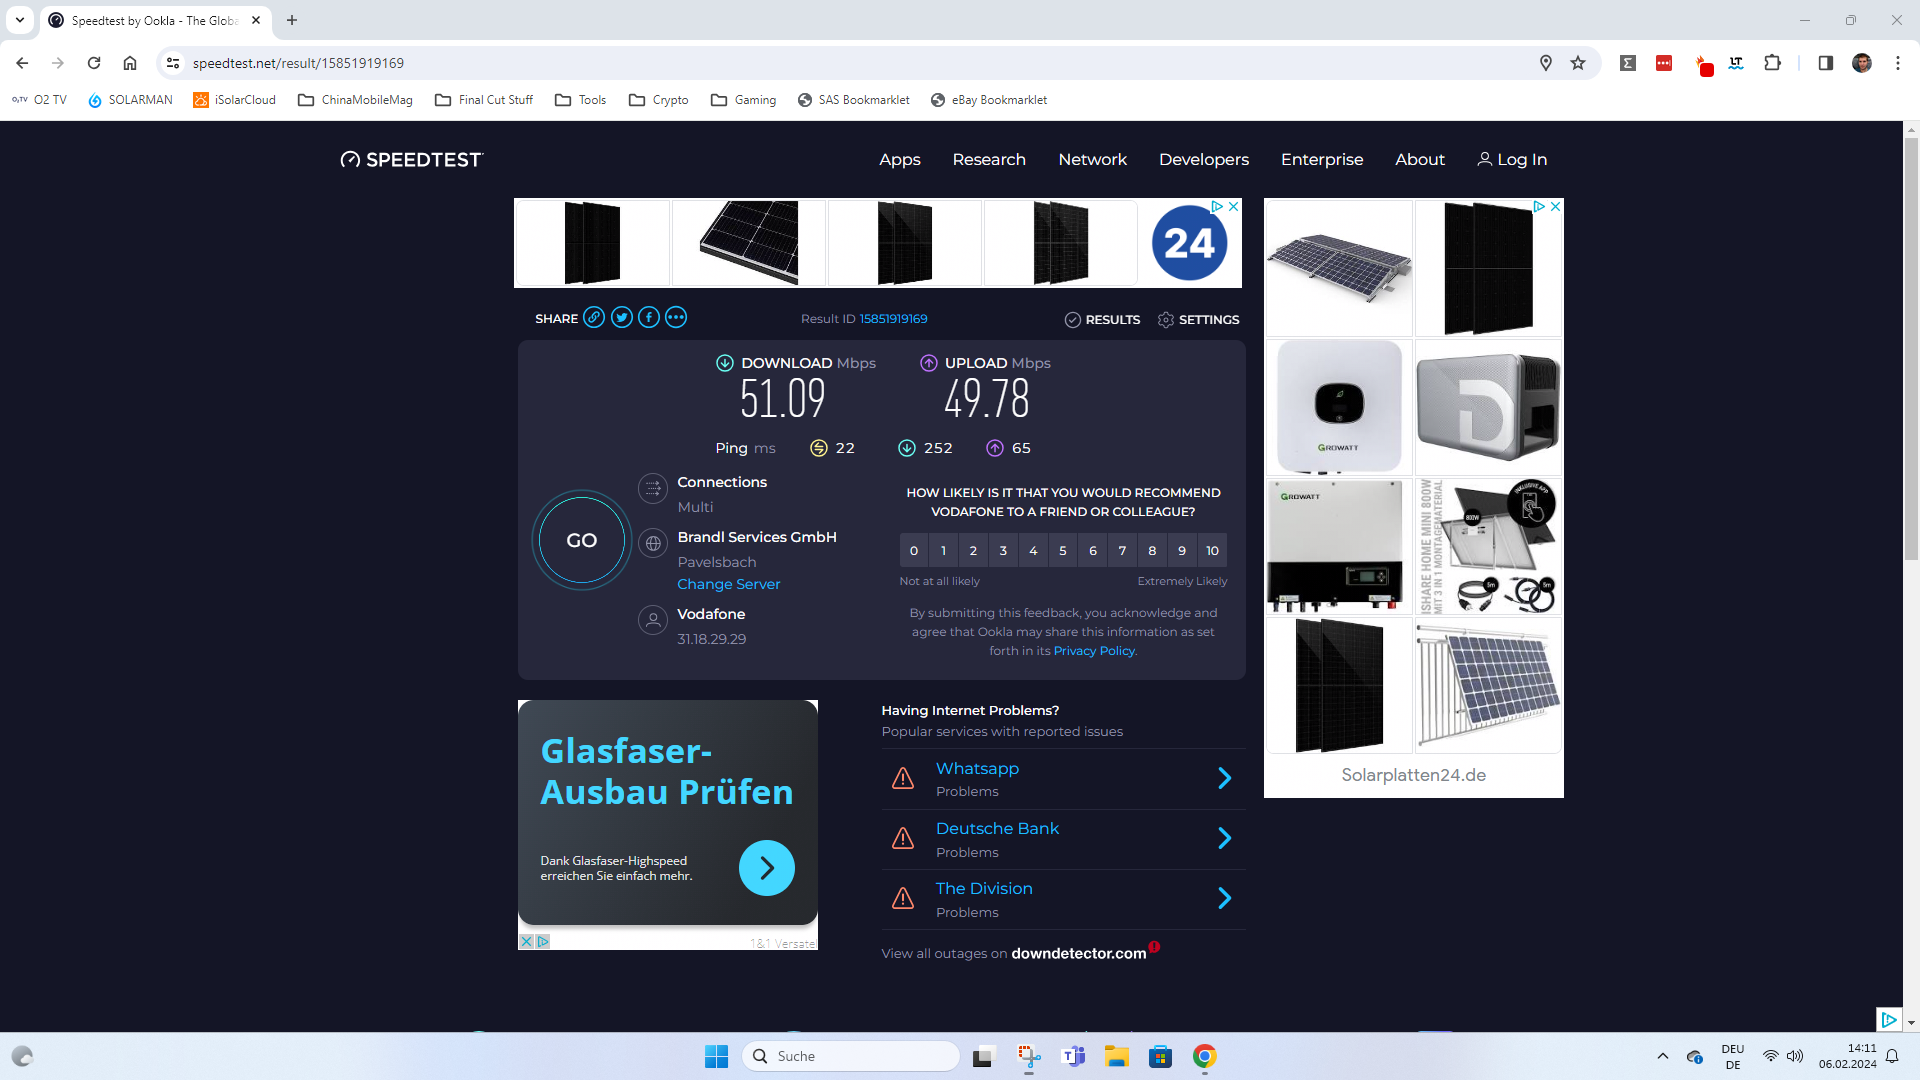The width and height of the screenshot is (1920, 1080).
Task: Go back in browser history
Action: point(22,63)
